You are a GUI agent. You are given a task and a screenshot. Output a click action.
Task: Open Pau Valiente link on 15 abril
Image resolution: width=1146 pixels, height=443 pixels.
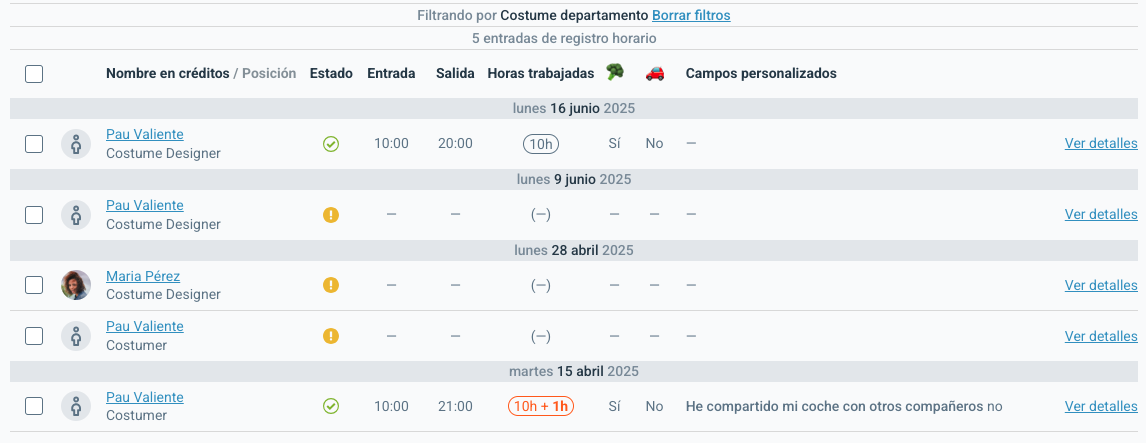coord(145,397)
